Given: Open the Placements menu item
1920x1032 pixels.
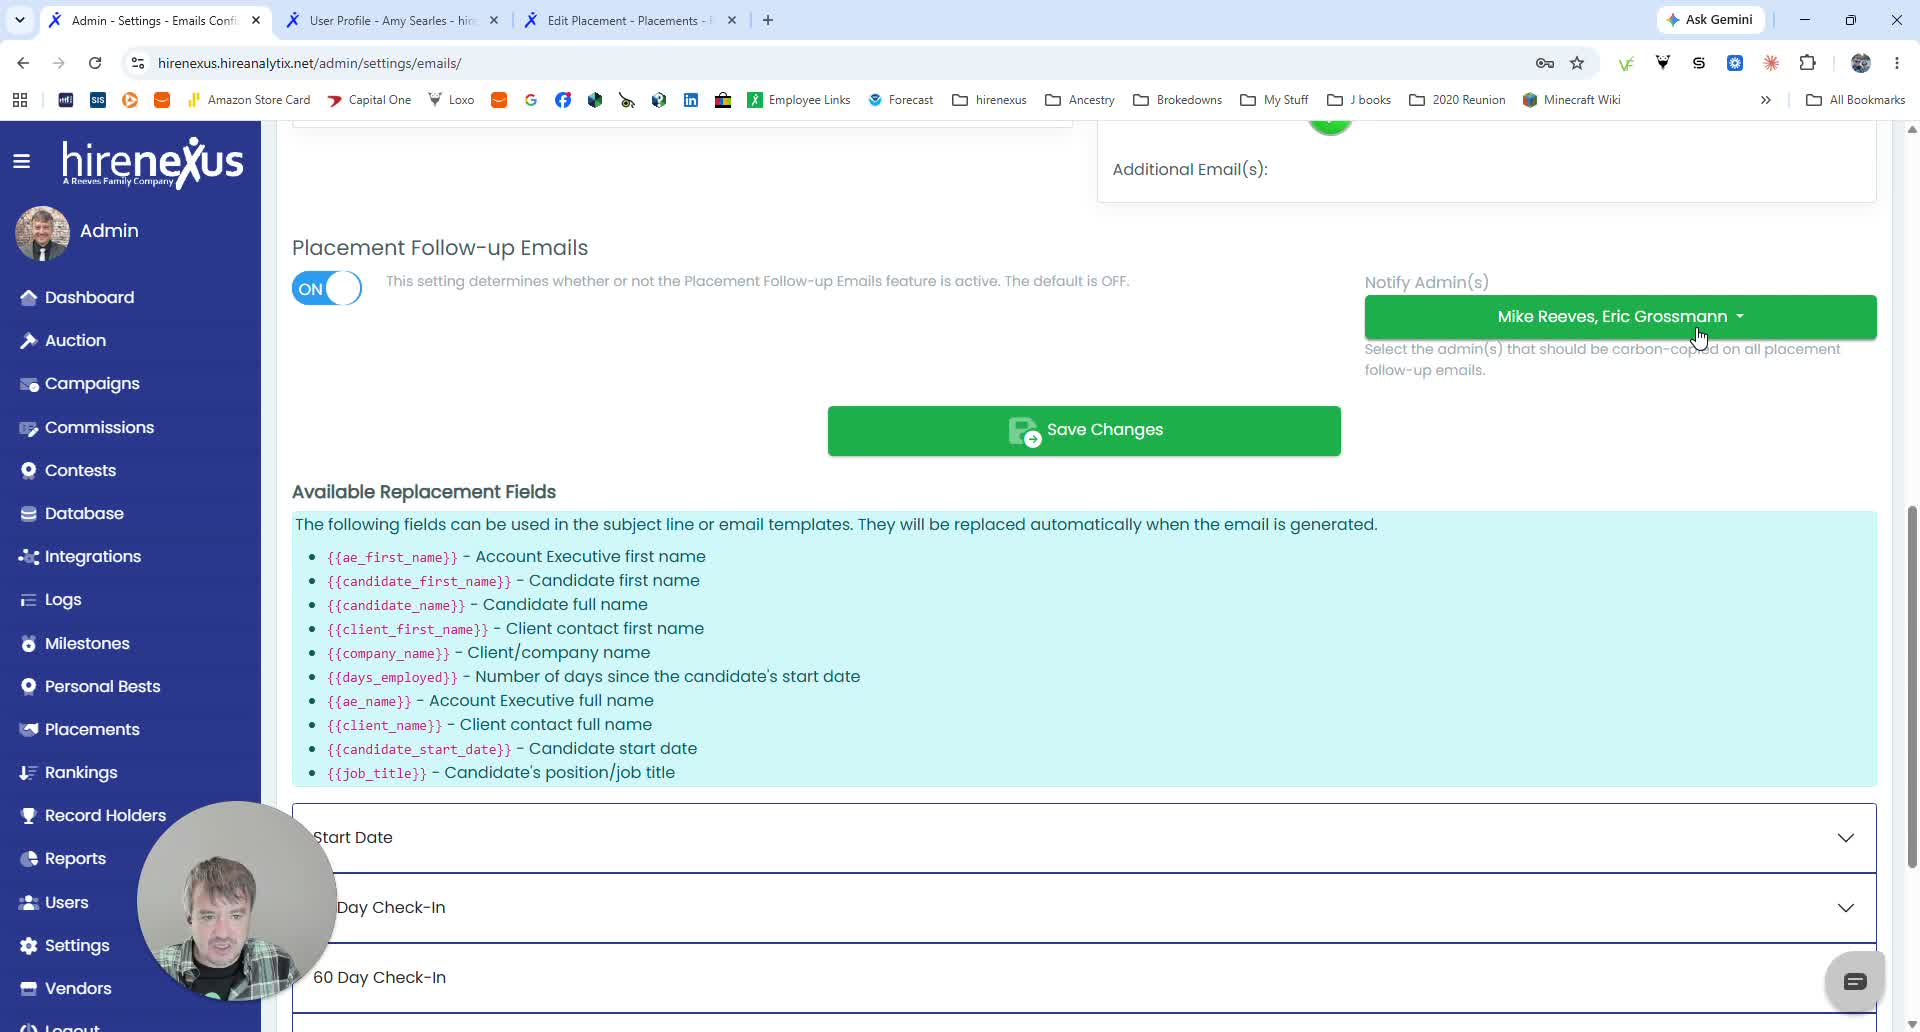Looking at the screenshot, I should tap(92, 729).
